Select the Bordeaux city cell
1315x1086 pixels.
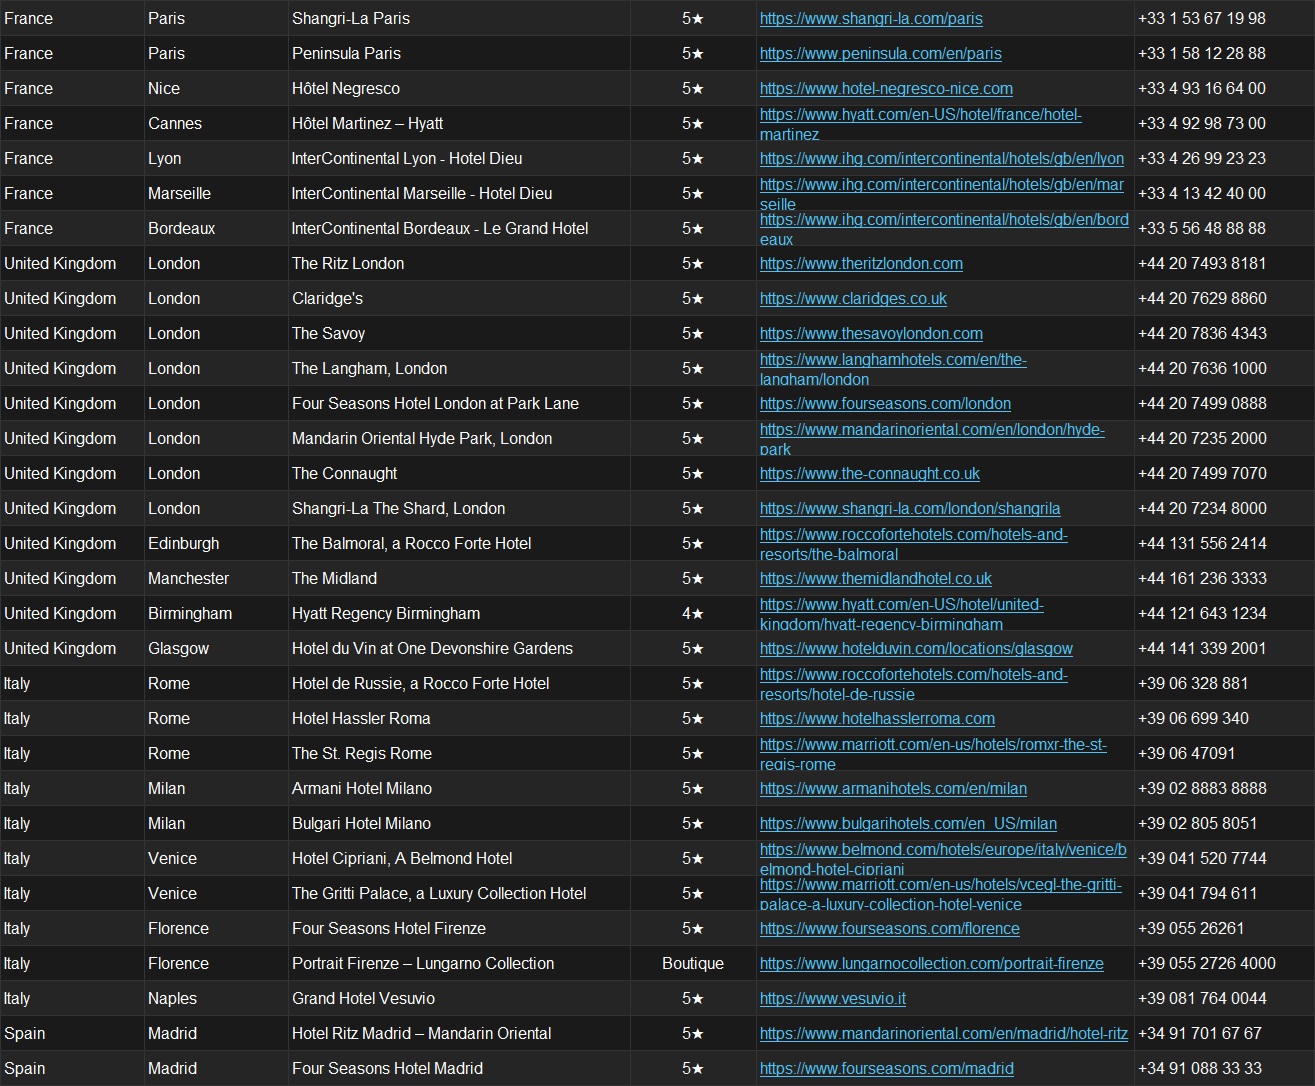click(x=216, y=228)
